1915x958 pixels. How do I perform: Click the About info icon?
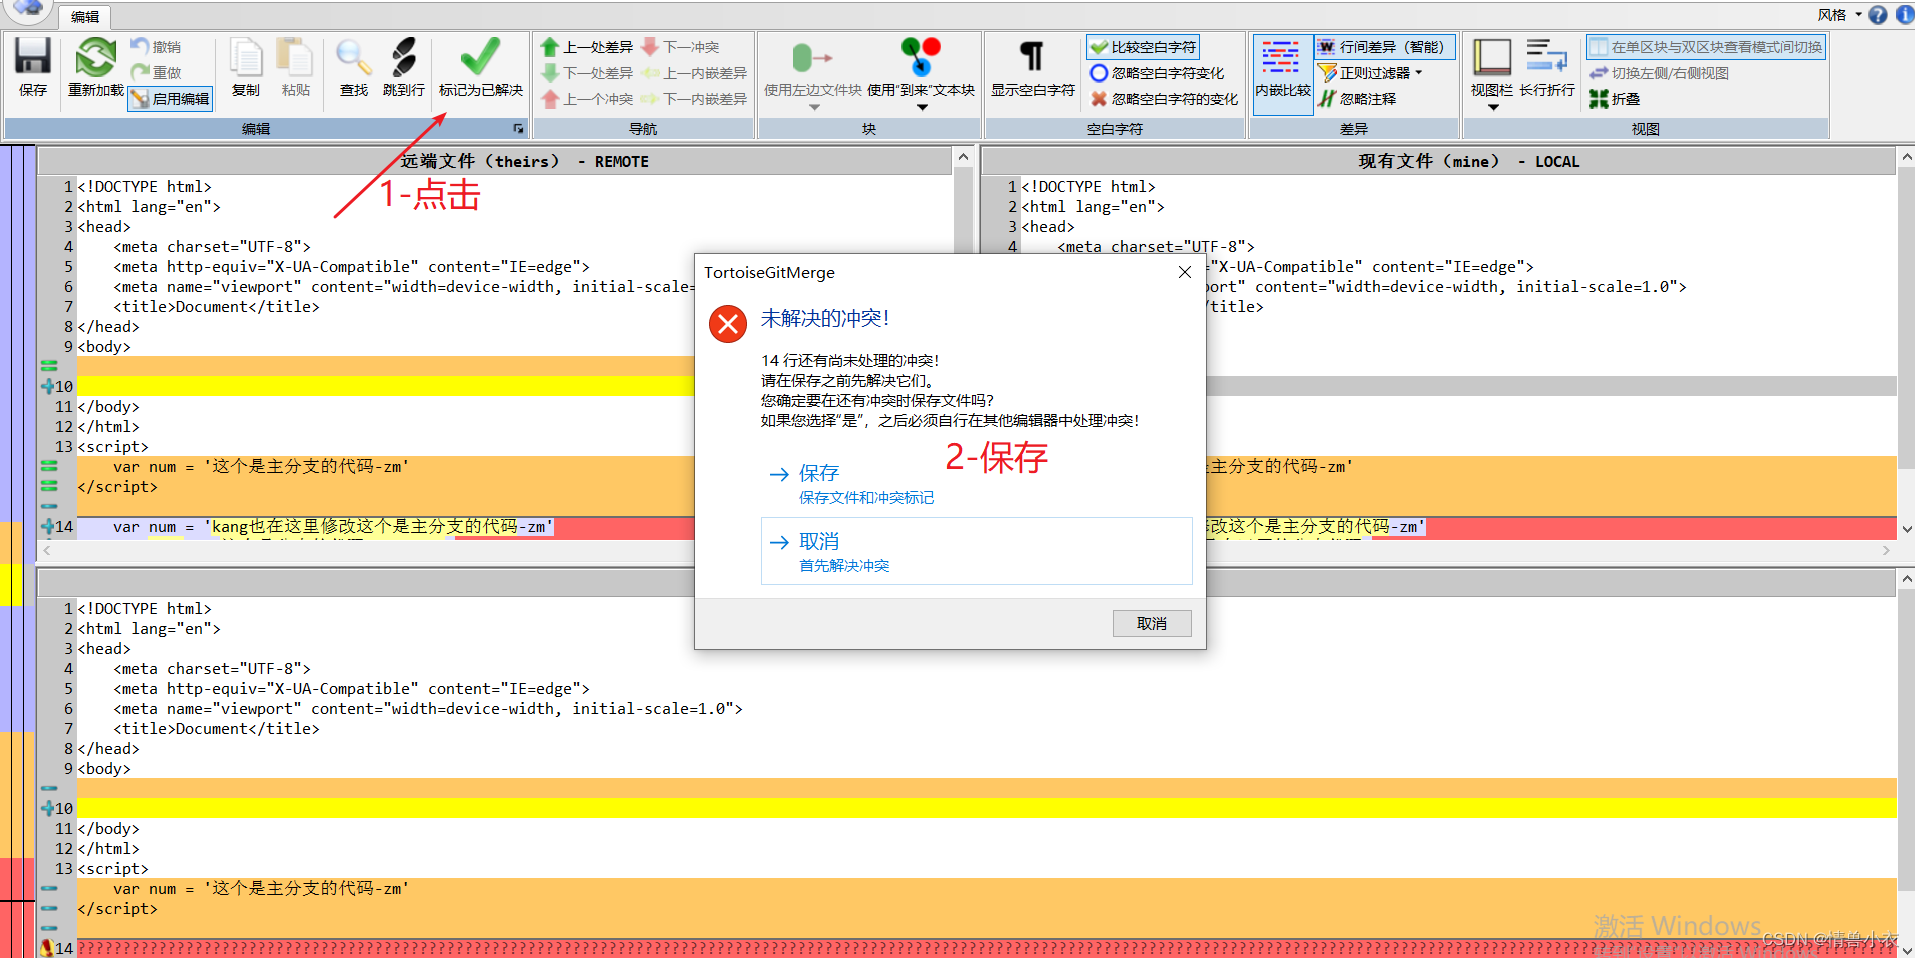point(1905,15)
